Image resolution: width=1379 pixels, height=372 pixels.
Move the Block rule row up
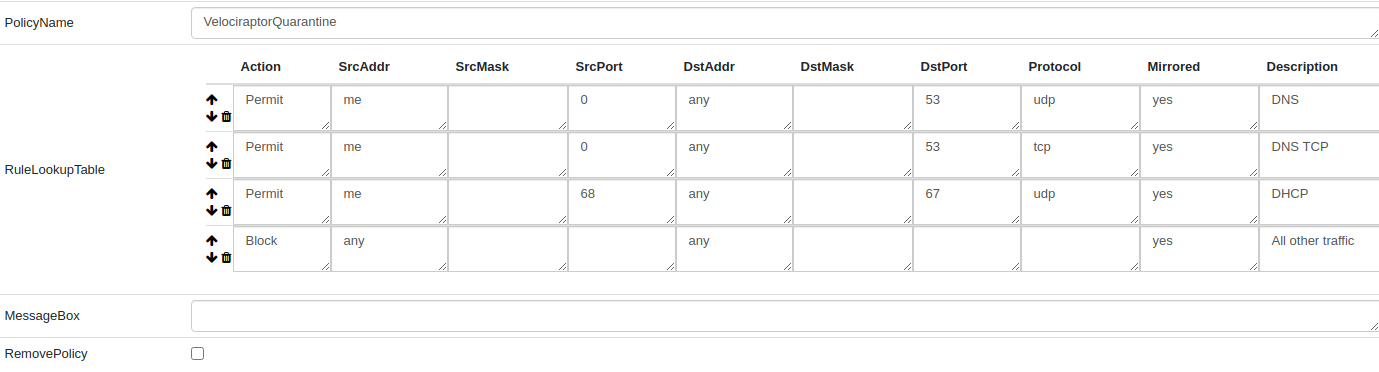[x=212, y=241]
